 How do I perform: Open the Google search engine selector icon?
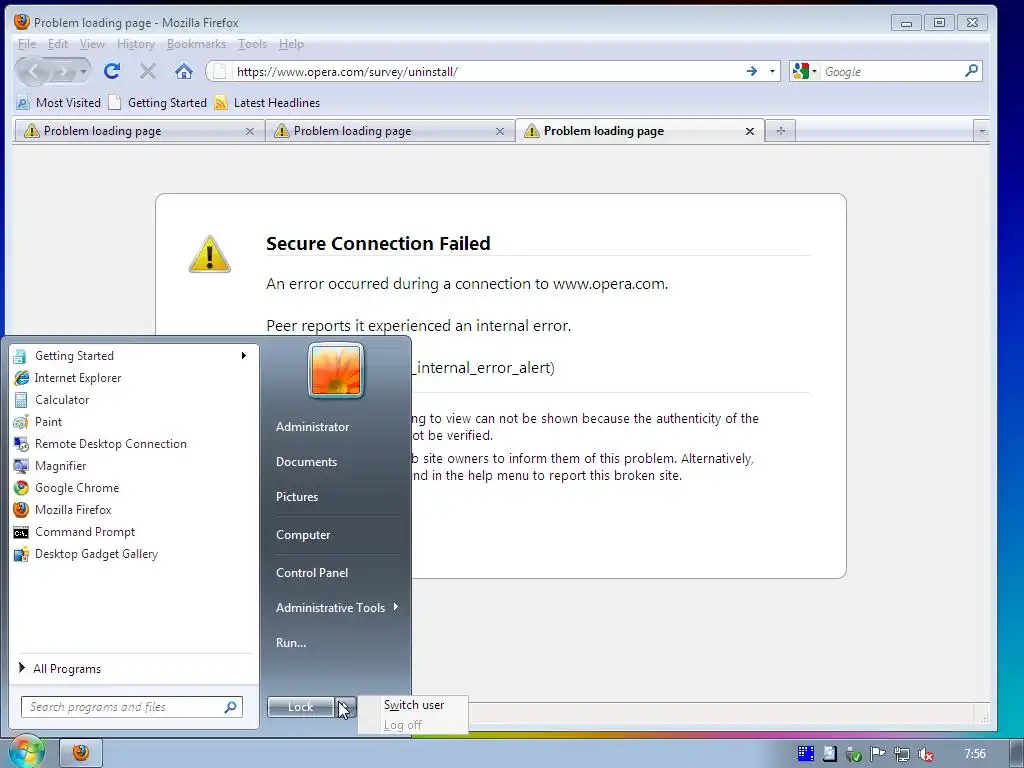(x=804, y=71)
